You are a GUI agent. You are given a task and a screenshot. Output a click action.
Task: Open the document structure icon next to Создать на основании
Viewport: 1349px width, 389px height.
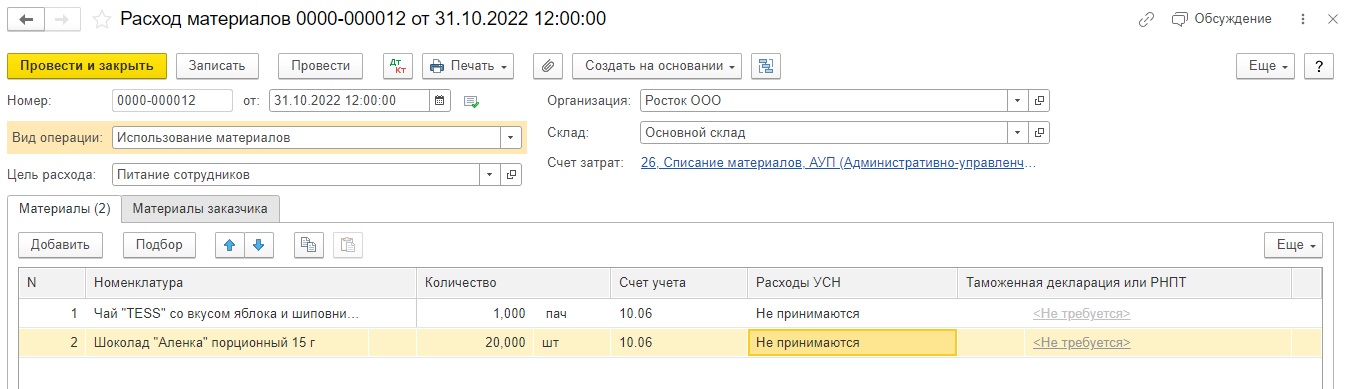766,66
